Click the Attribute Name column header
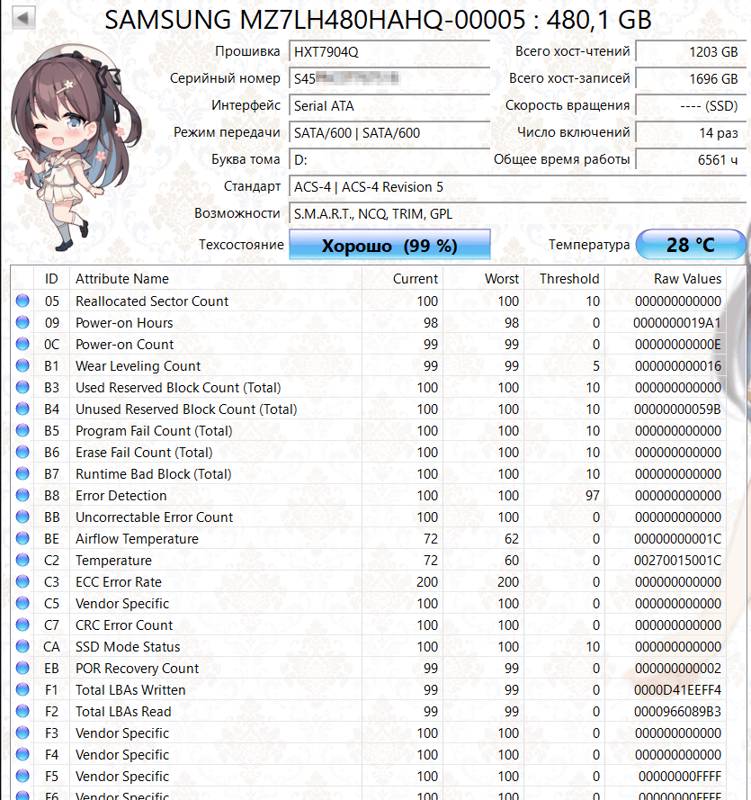 122,279
